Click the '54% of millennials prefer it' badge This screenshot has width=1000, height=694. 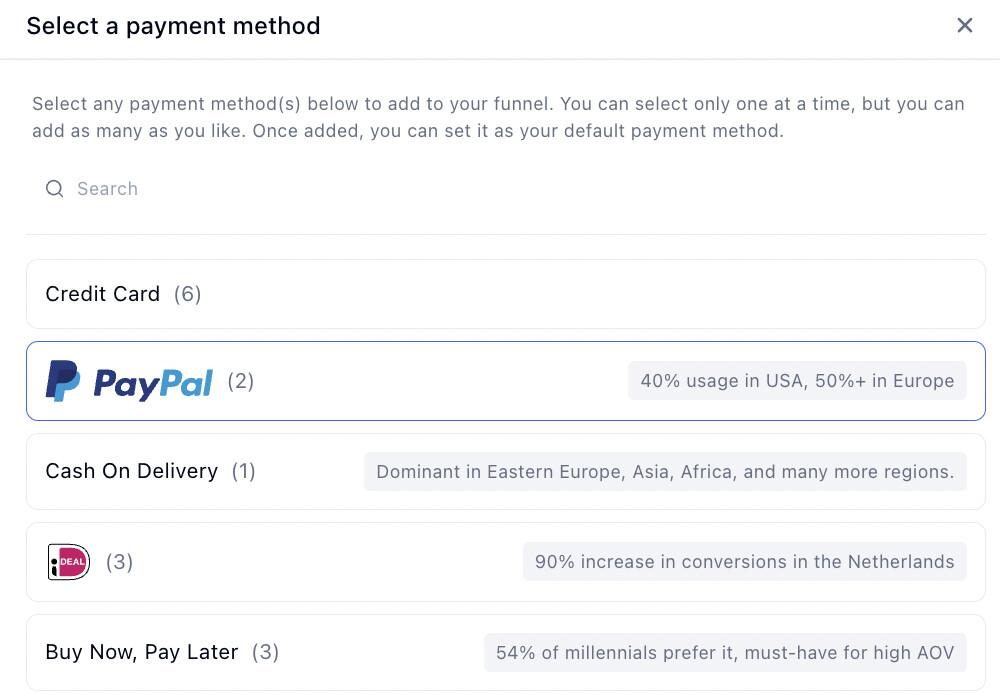[x=725, y=653]
